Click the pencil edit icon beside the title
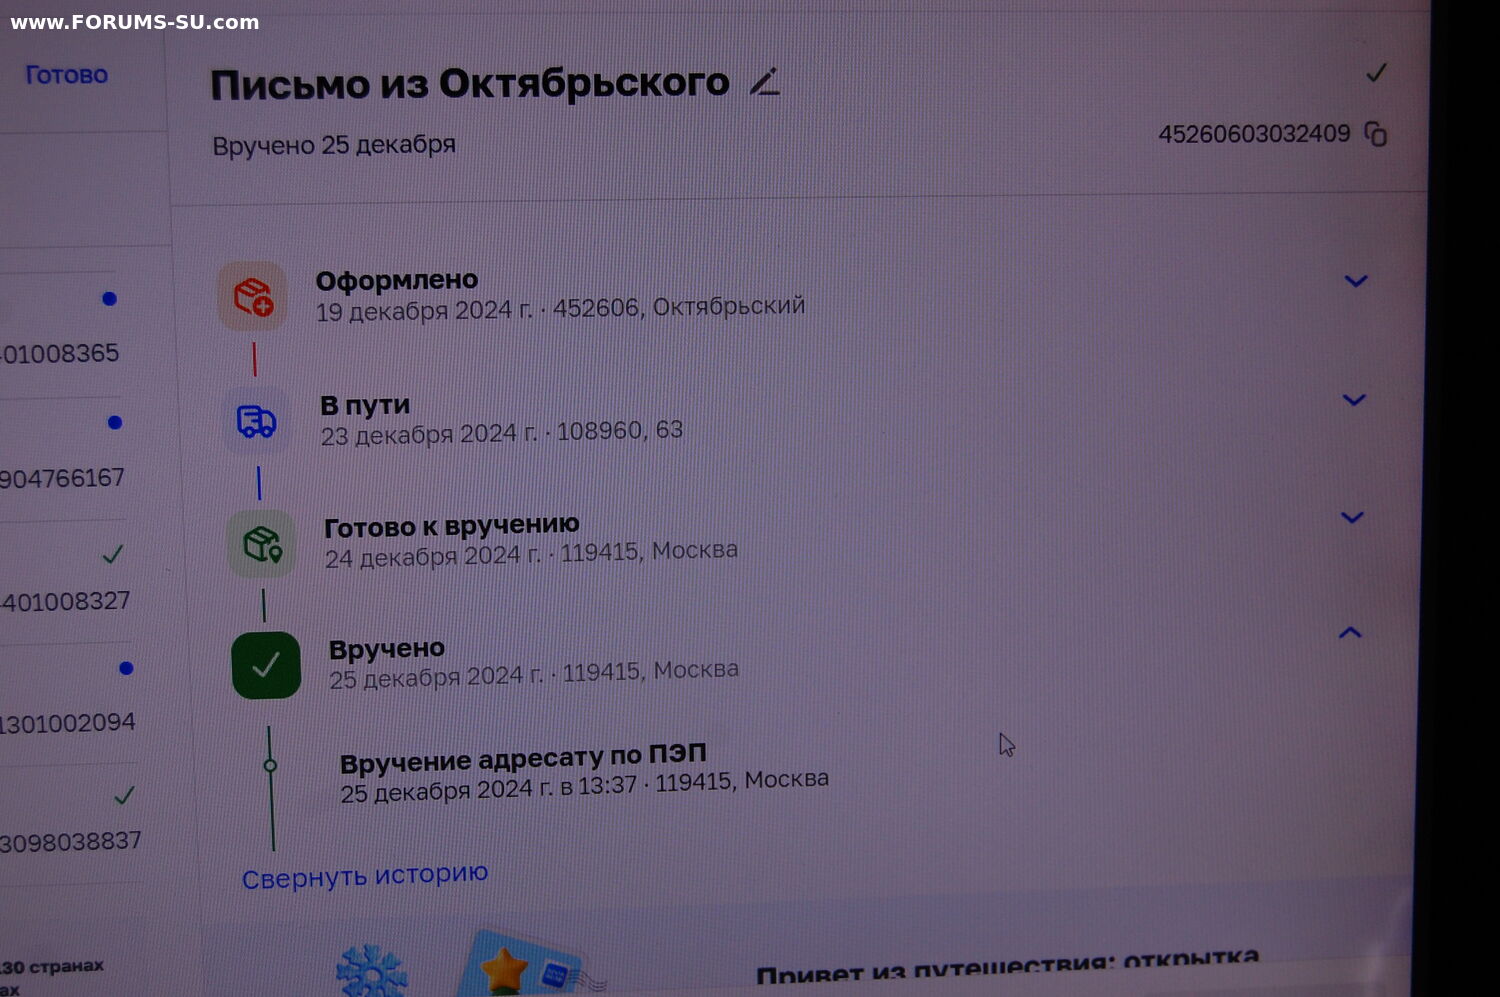Screen dimensions: 1500x997 click(765, 83)
